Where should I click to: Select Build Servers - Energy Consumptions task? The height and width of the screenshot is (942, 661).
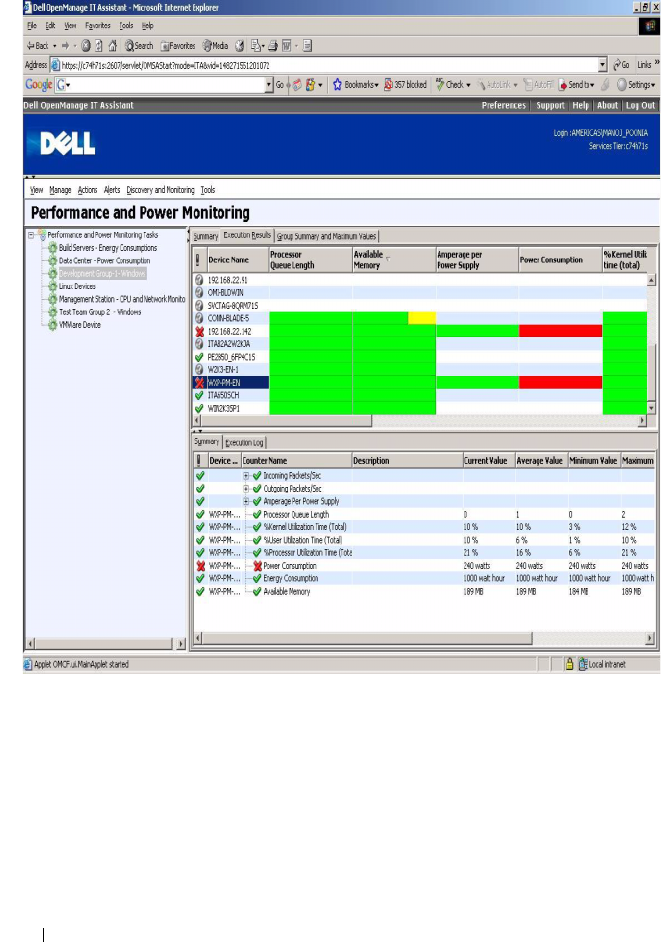click(x=108, y=248)
